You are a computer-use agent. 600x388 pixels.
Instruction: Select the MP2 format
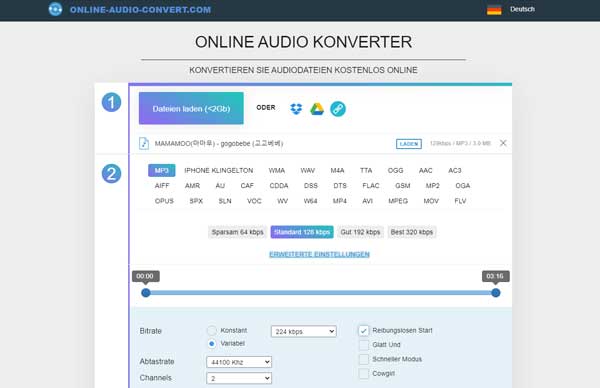tap(433, 186)
